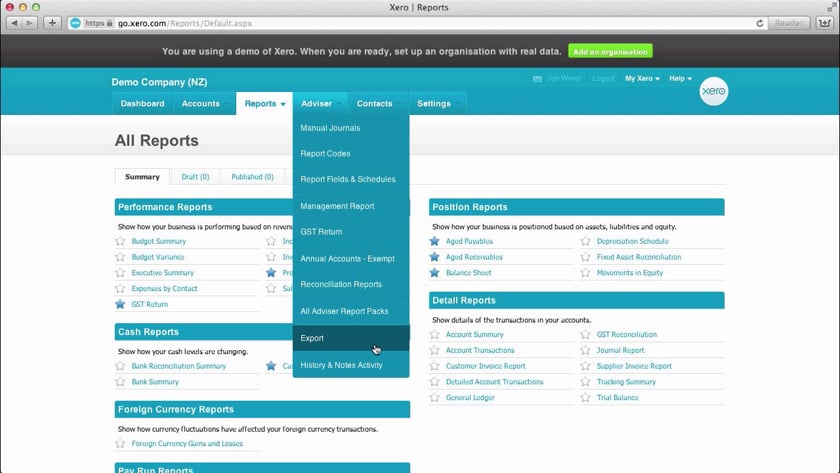Select Annual Accounts - Exempt menu item

(351, 259)
